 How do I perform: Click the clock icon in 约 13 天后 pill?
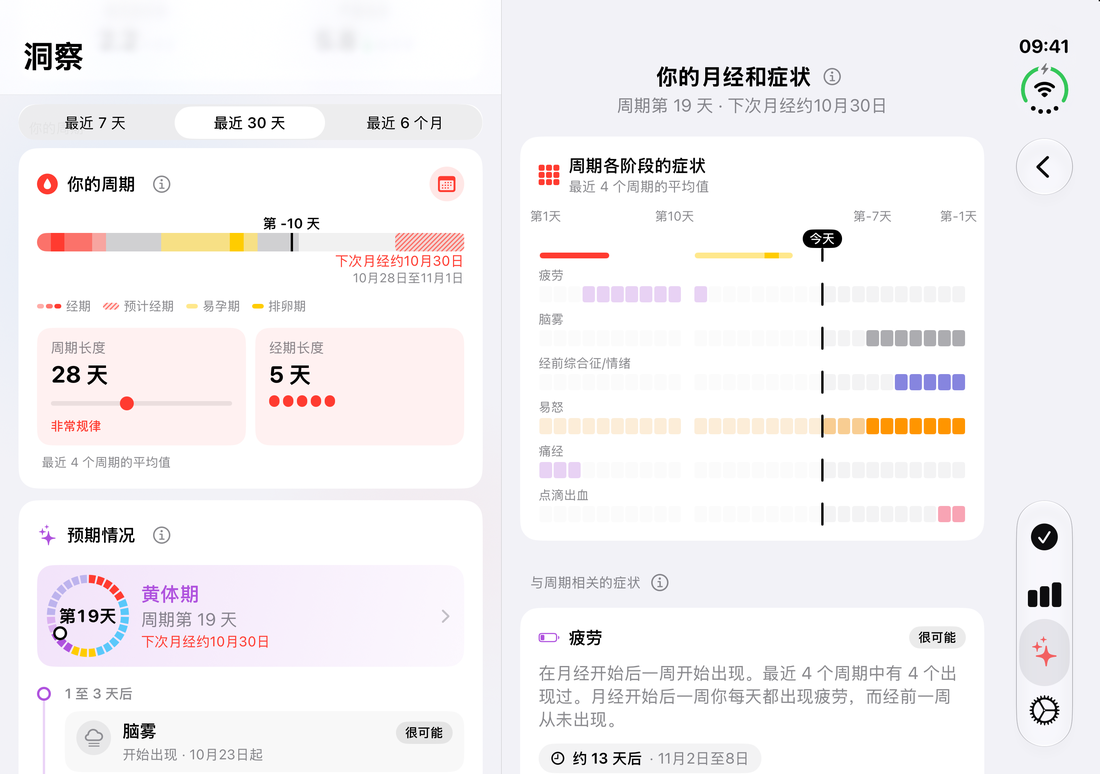[x=558, y=759]
